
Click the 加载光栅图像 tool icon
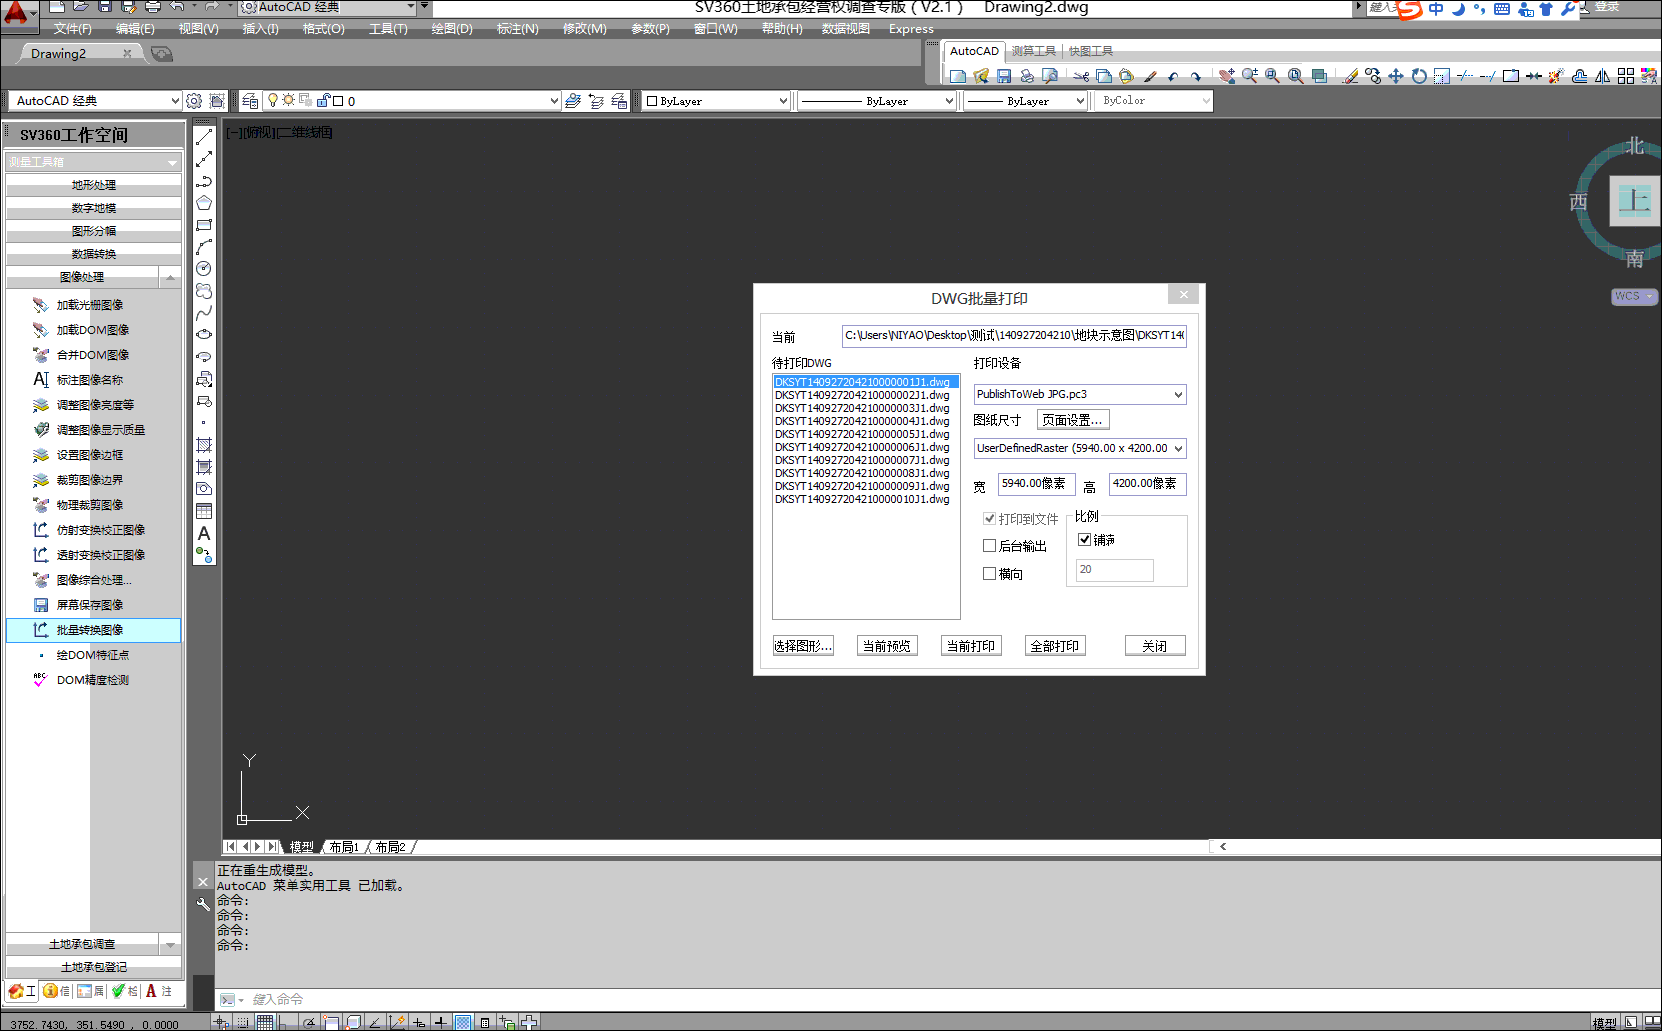[x=40, y=305]
